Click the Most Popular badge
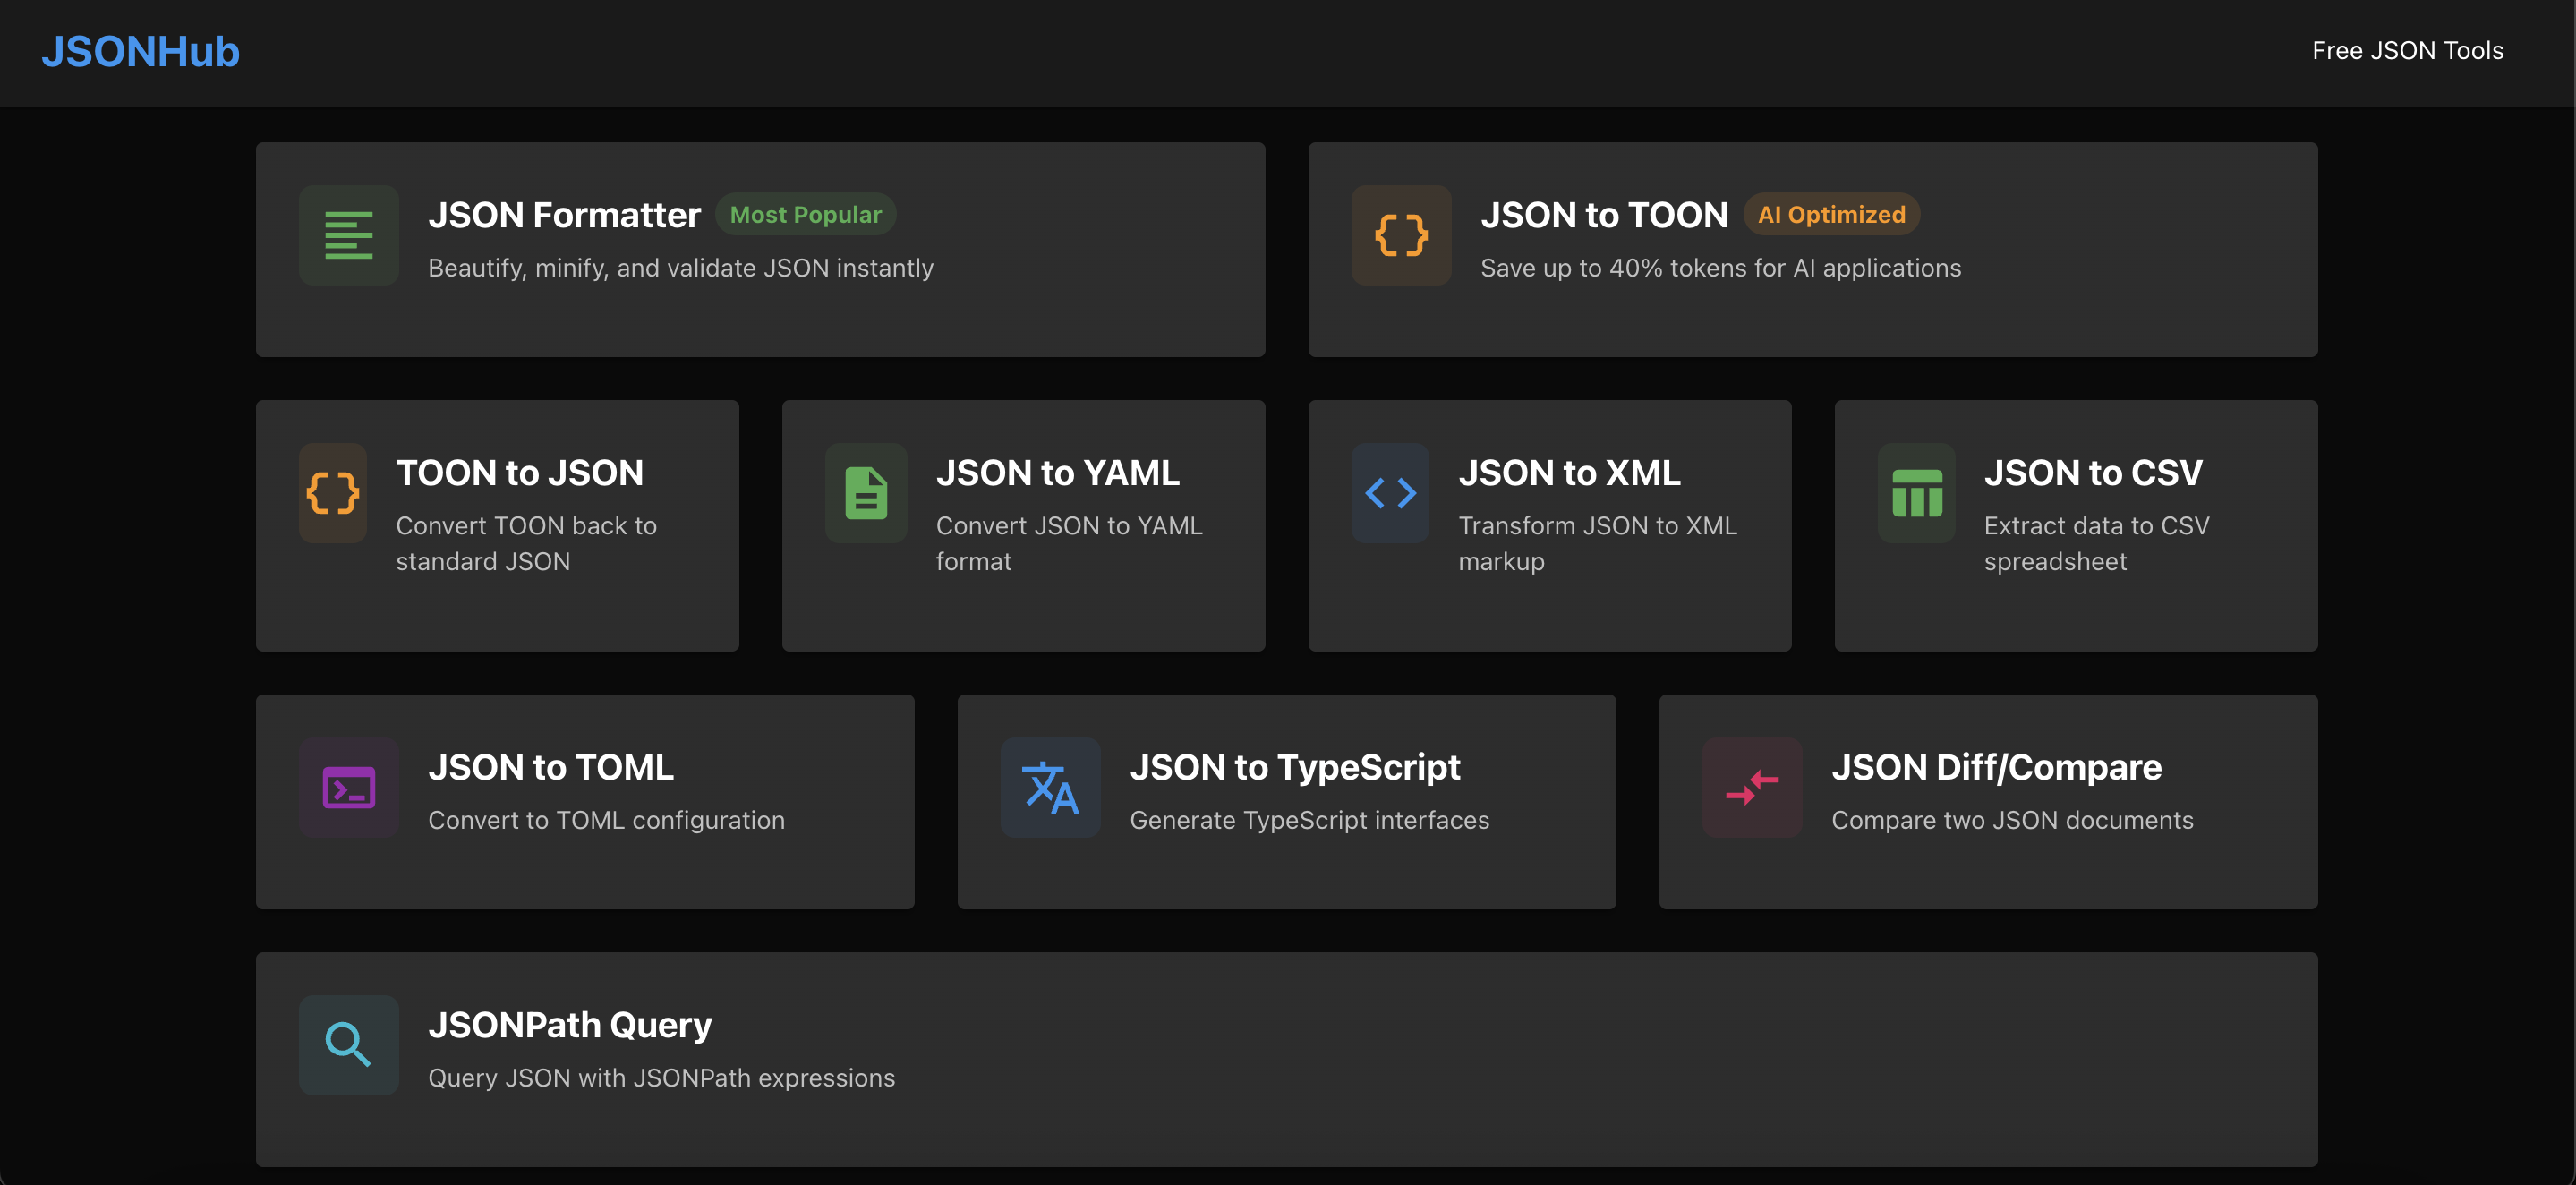2576x1185 pixels. pos(805,214)
